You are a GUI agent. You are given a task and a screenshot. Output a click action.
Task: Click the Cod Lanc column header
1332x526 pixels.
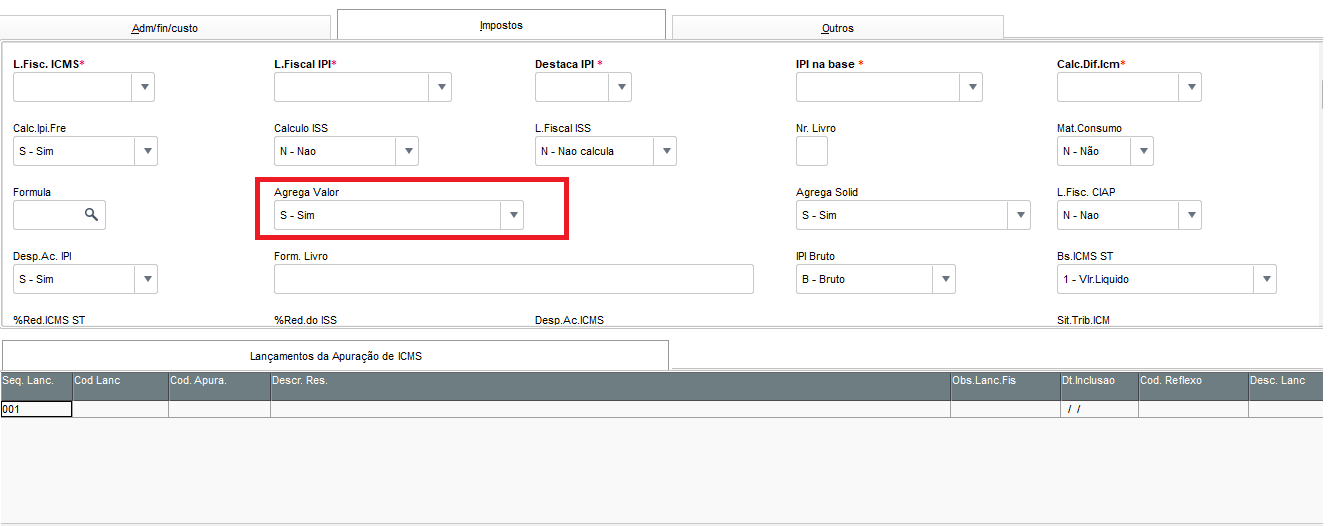(120, 386)
